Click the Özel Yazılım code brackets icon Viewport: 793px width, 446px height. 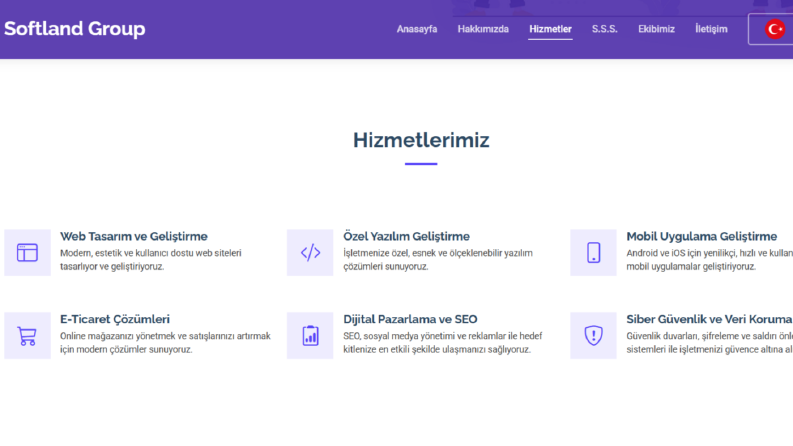click(310, 252)
